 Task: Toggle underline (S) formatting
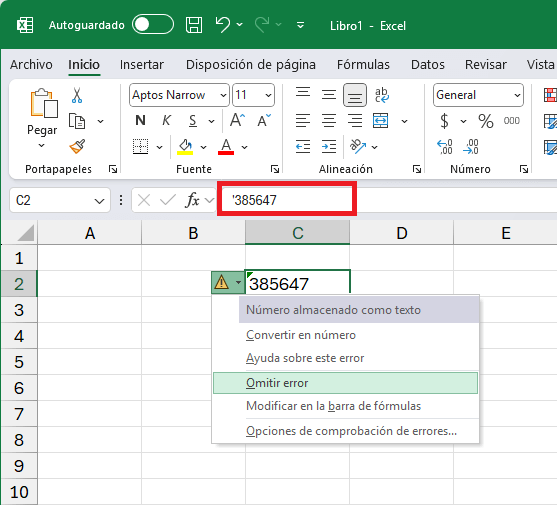pyautogui.click(x=193, y=121)
